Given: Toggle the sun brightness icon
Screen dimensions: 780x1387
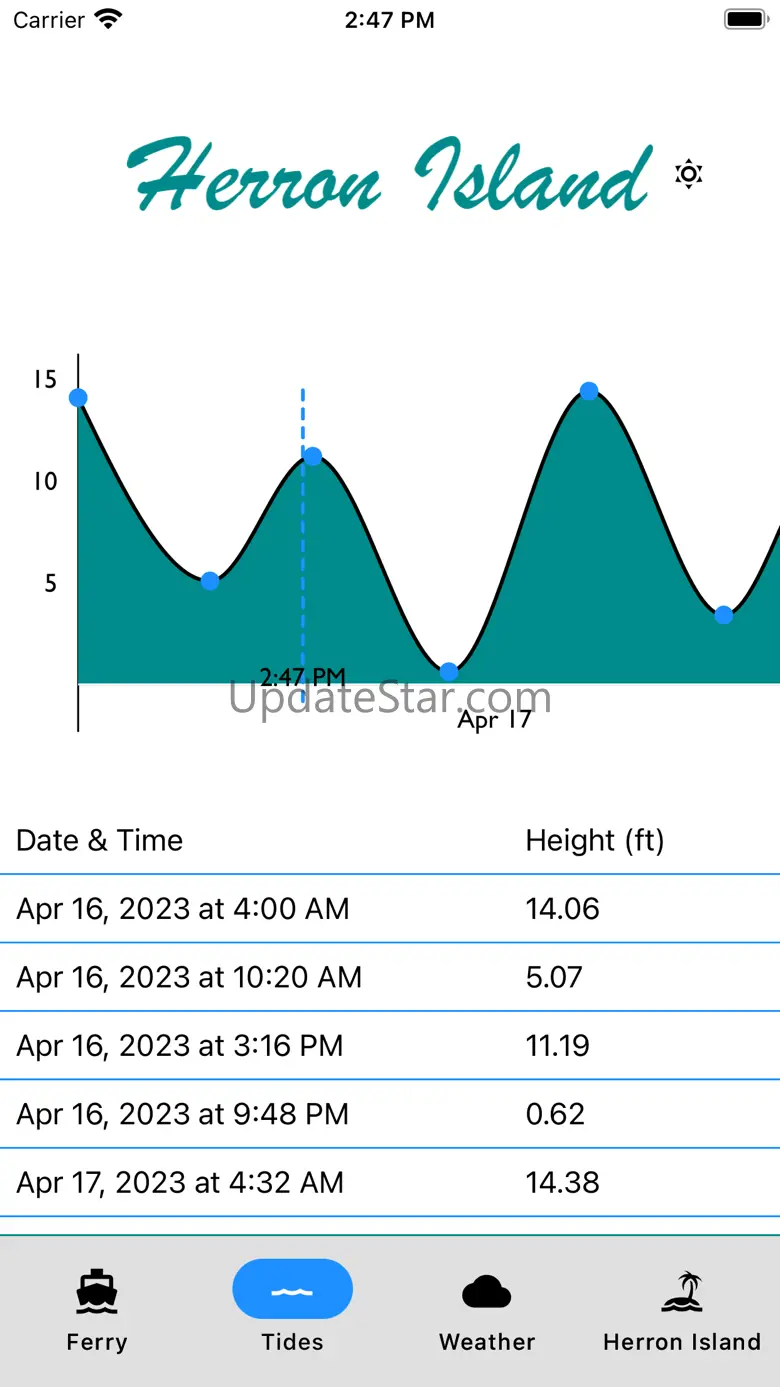Looking at the screenshot, I should click(688, 174).
